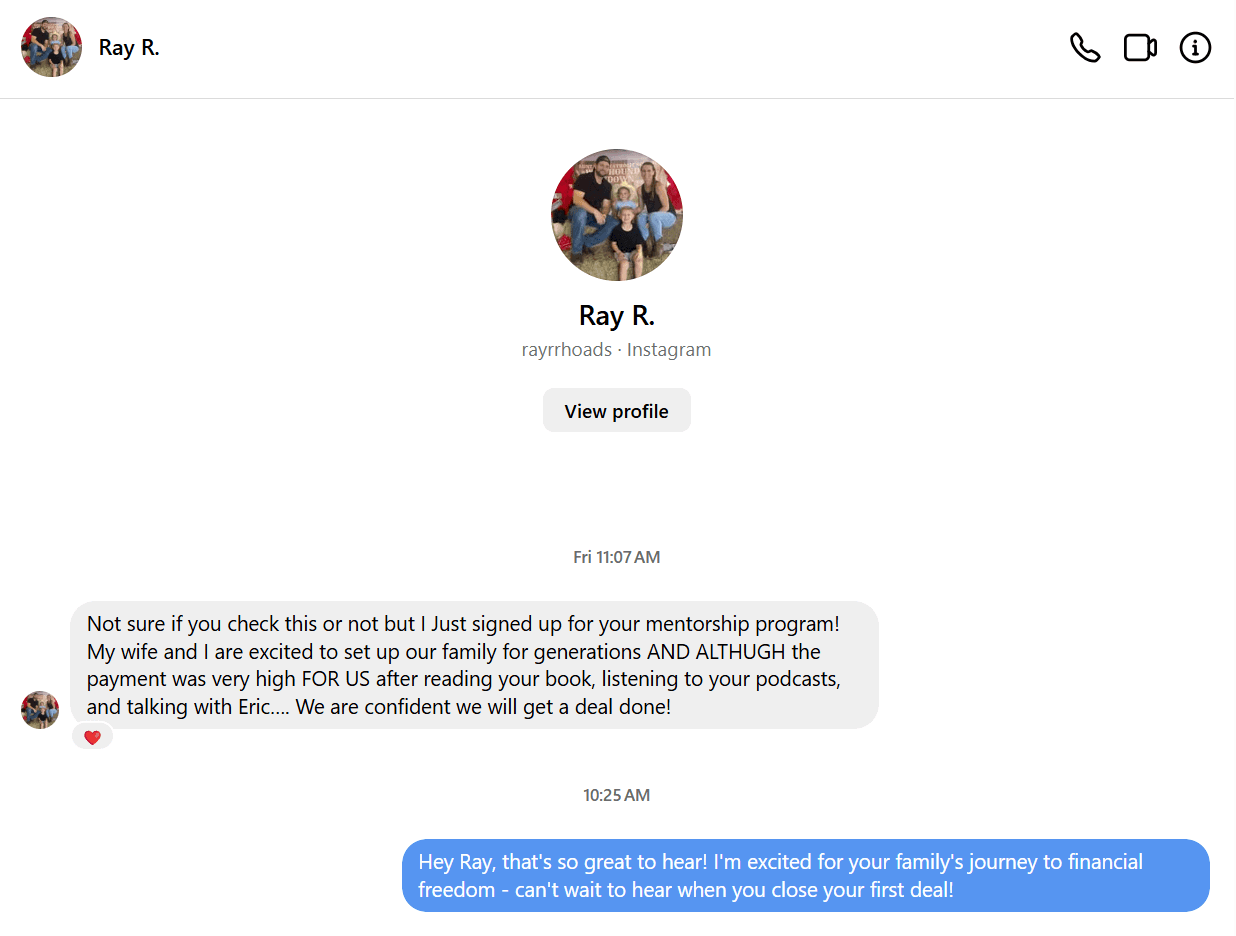This screenshot has width=1236, height=936.
Task: Open the large centered profile picture
Action: 616,215
